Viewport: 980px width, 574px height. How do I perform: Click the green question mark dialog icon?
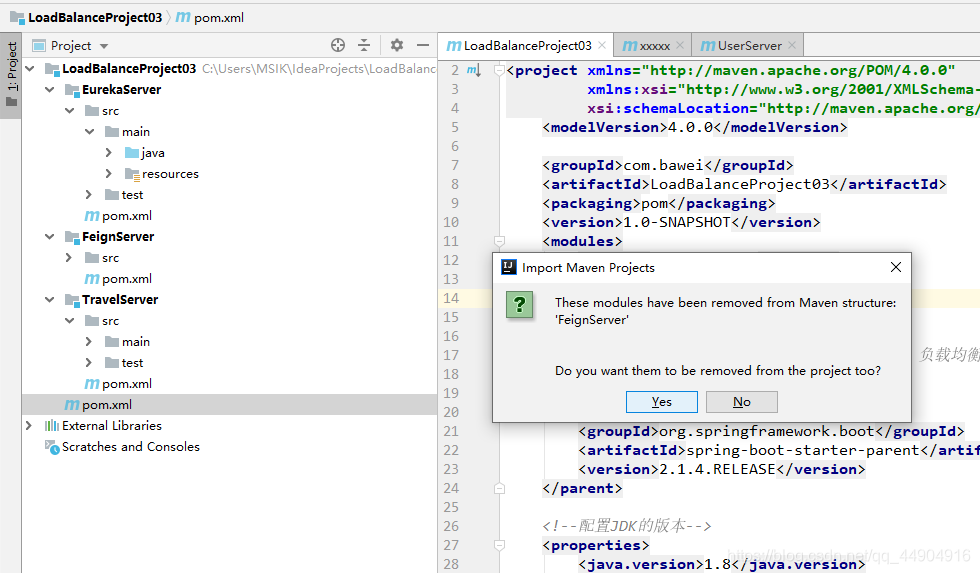(x=519, y=305)
